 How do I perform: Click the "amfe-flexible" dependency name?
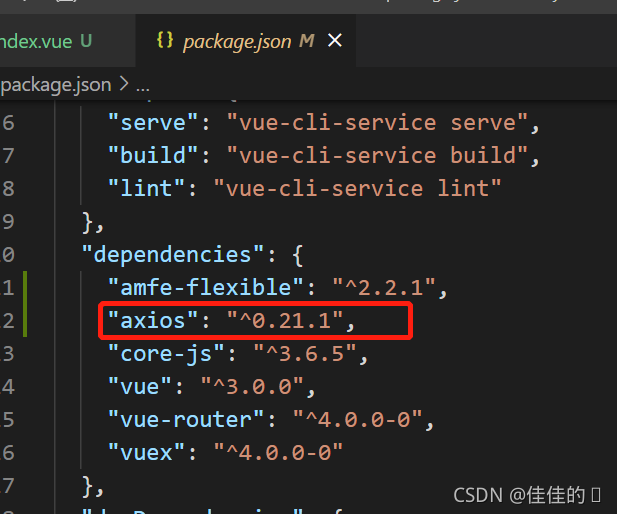(x=206, y=287)
